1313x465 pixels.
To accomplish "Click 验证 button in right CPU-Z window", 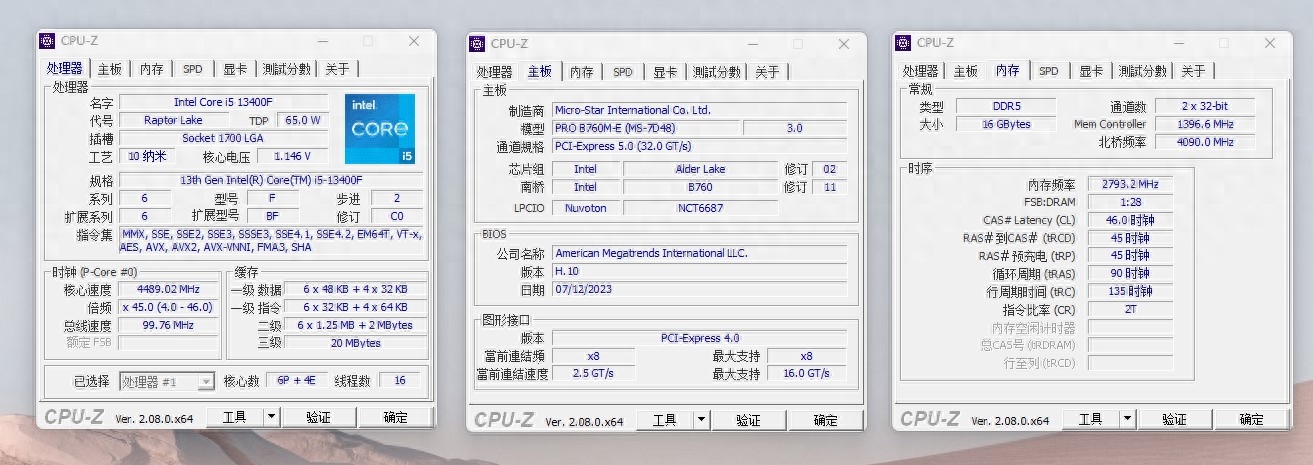I will click(1174, 419).
